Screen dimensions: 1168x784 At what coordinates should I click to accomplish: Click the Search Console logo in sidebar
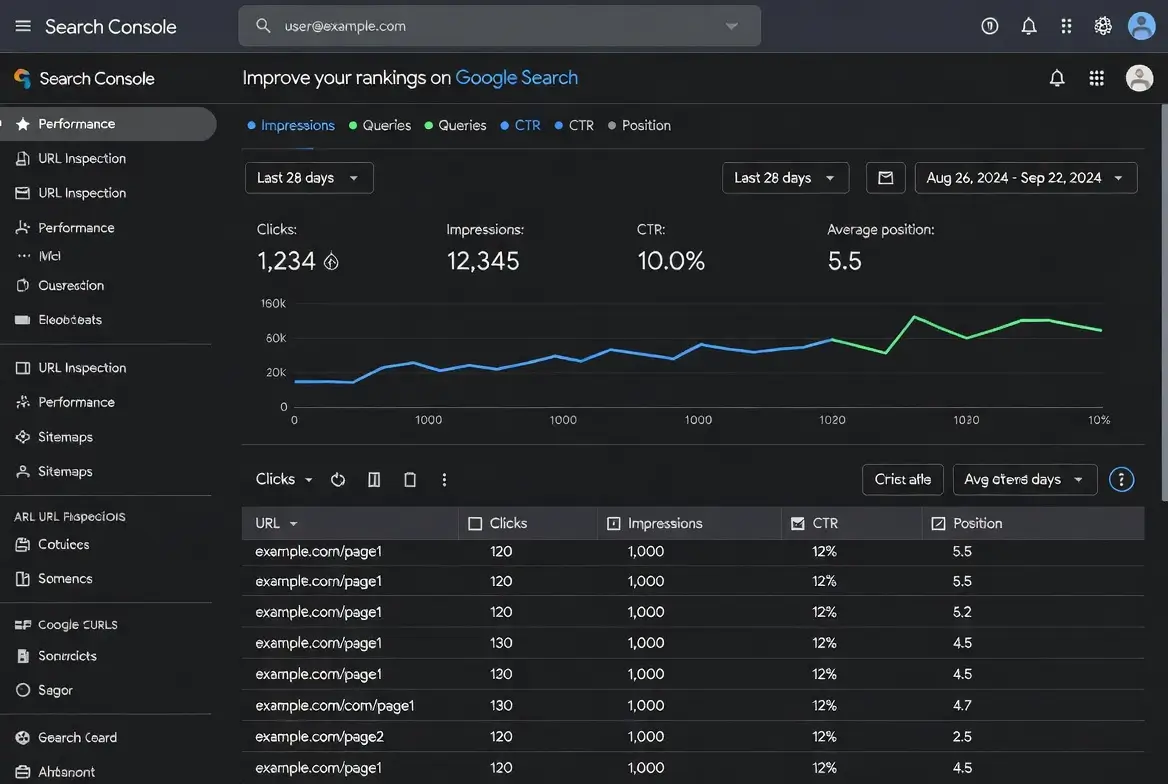click(22, 78)
